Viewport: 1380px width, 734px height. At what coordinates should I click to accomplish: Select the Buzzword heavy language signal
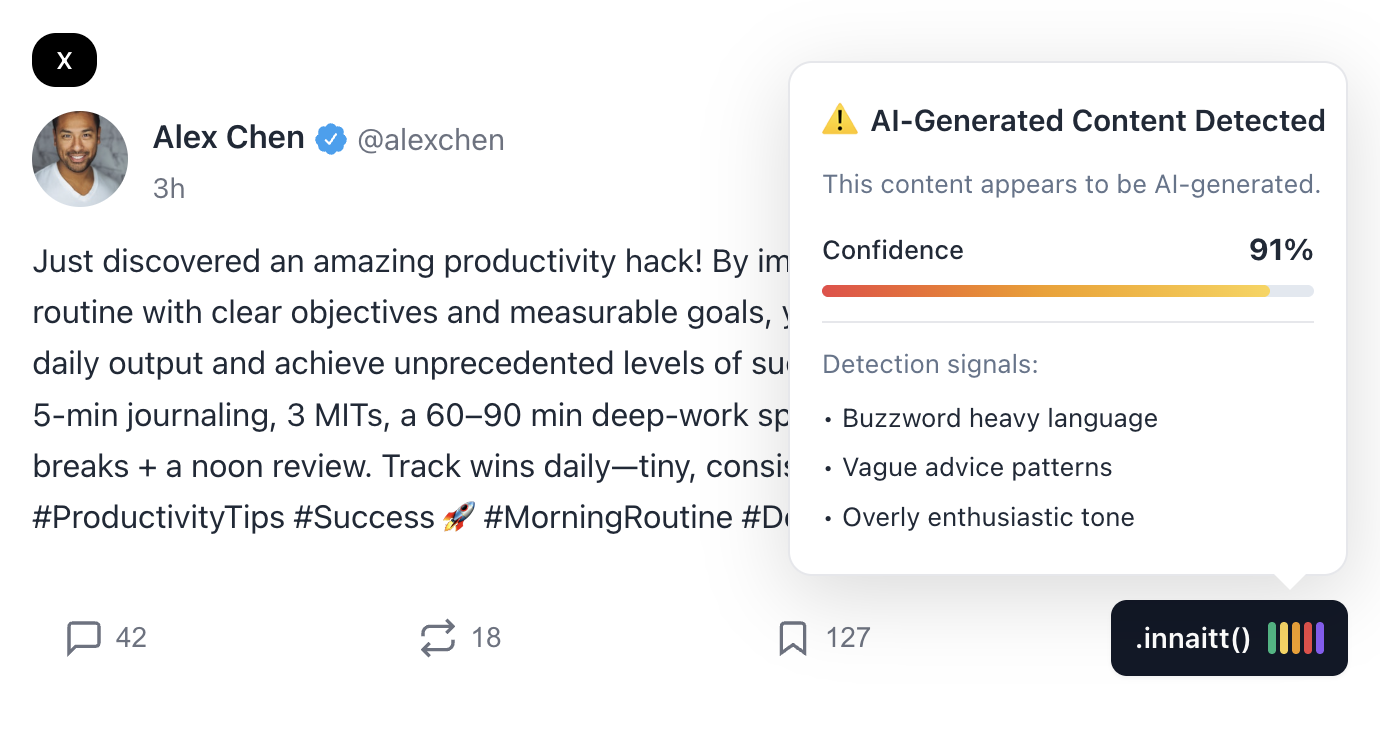tap(999, 418)
